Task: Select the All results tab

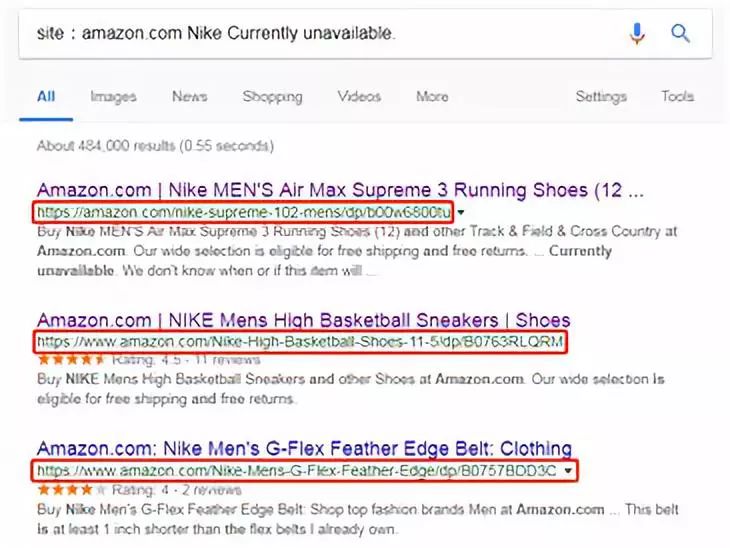Action: (x=46, y=96)
